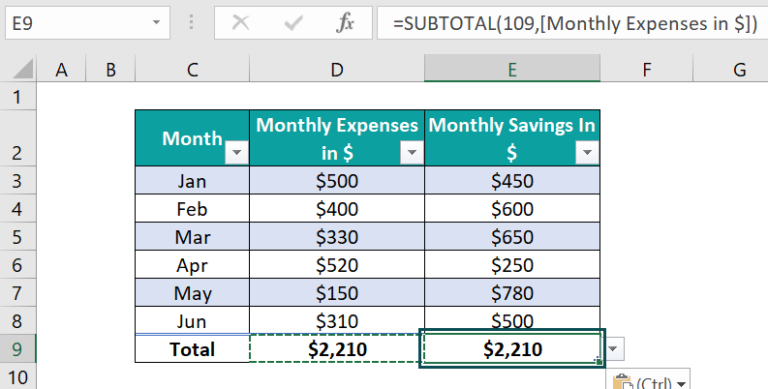Image resolution: width=768 pixels, height=389 pixels.
Task: Open Insert Function fx dialog
Action: click(345, 23)
